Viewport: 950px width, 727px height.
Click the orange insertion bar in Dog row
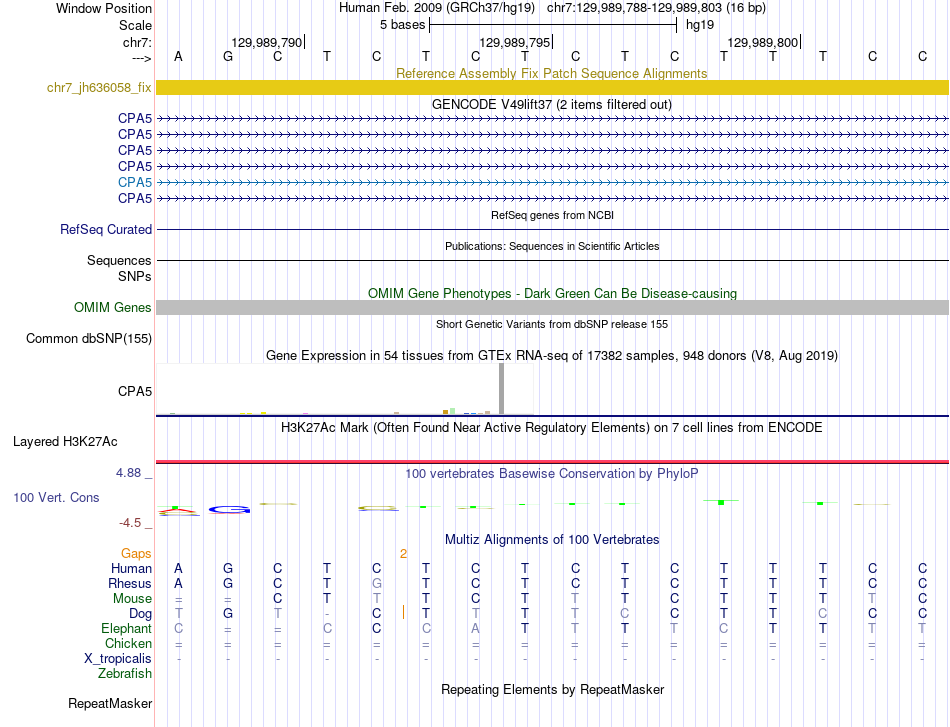point(404,612)
